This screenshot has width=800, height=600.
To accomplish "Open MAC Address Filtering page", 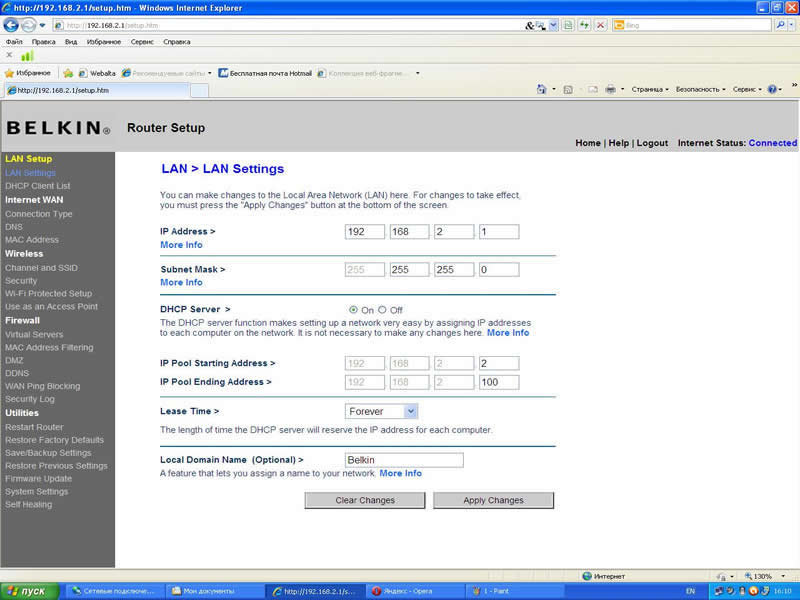I will pyautogui.click(x=49, y=347).
